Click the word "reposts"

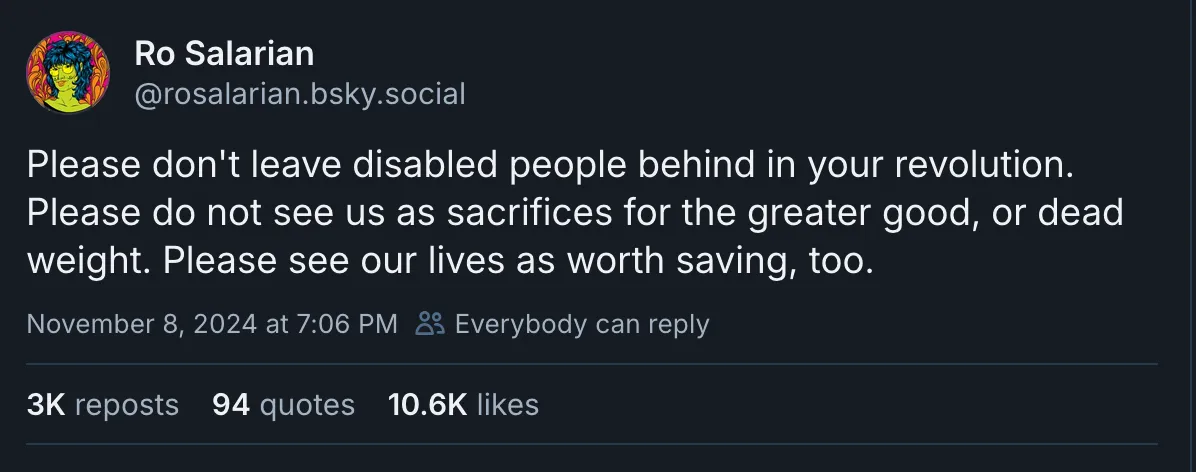[127, 404]
